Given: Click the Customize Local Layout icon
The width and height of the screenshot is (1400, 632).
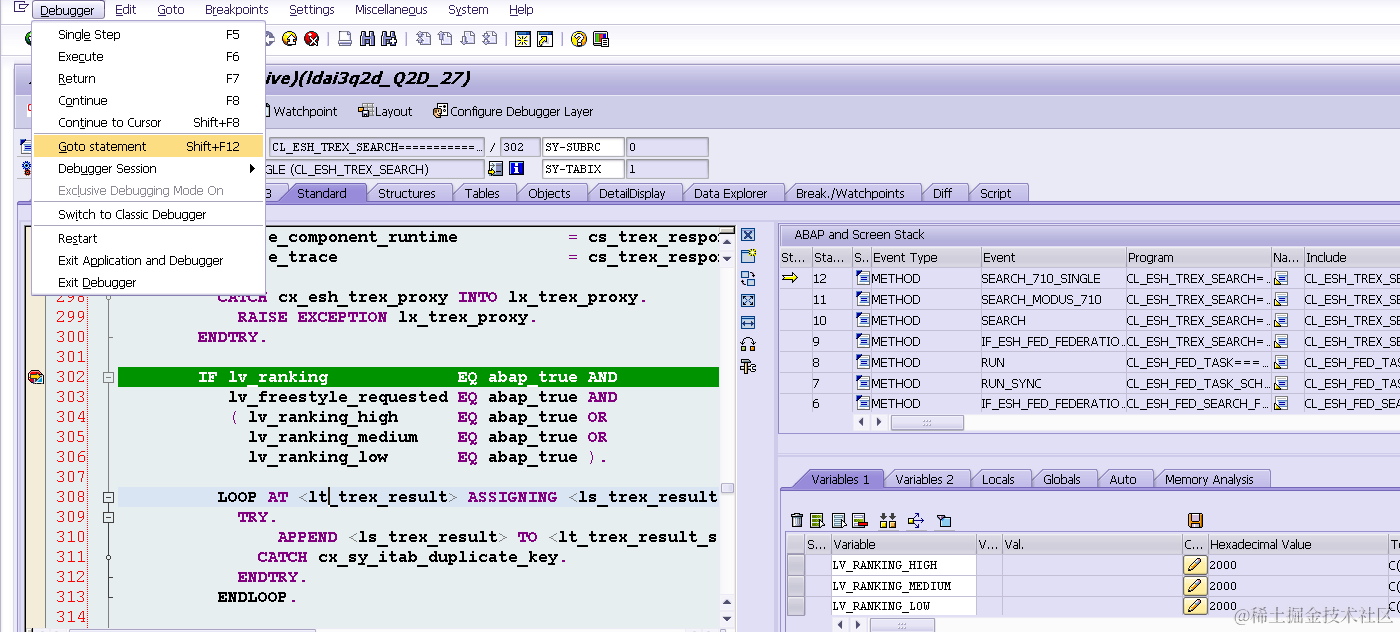Looking at the screenshot, I should pyautogui.click(x=600, y=39).
